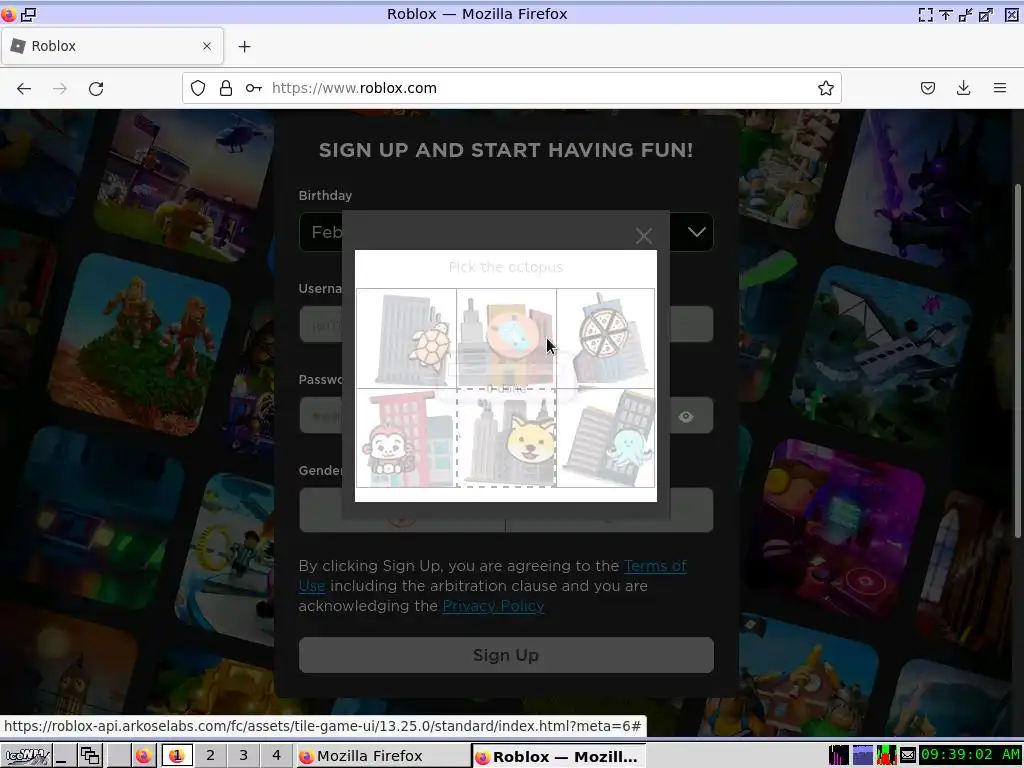Open the window menu Firefox icon
The height and width of the screenshot is (768, 1024).
[8, 14]
